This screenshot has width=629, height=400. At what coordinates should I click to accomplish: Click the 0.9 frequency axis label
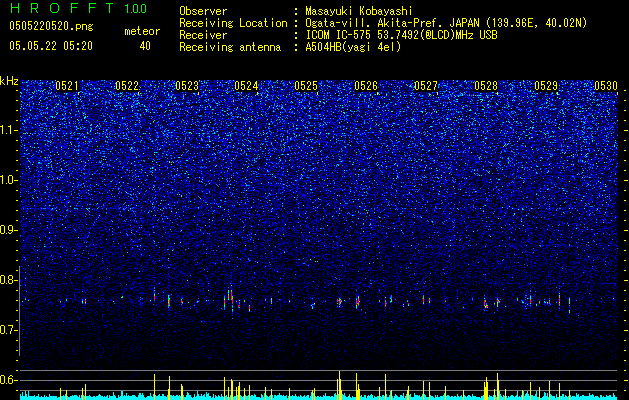[9, 230]
